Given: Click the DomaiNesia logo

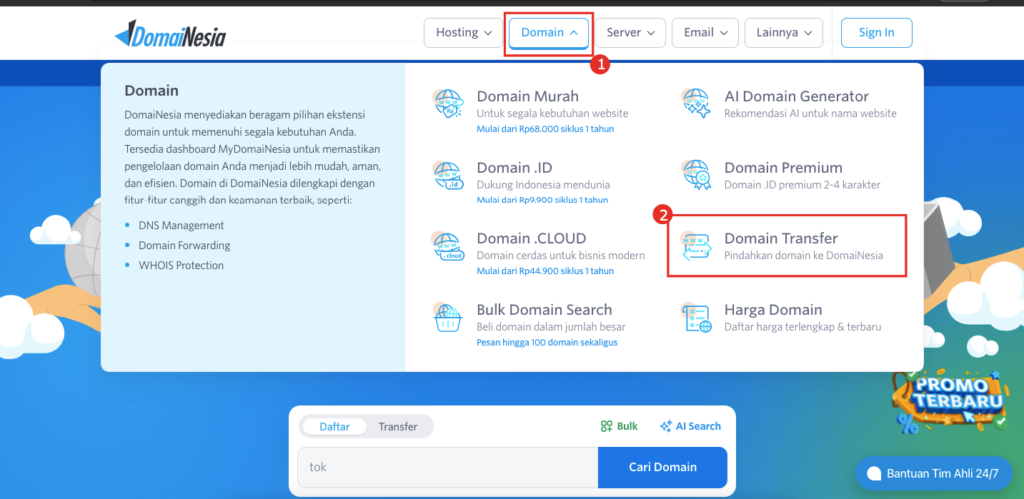Looking at the screenshot, I should 170,33.
